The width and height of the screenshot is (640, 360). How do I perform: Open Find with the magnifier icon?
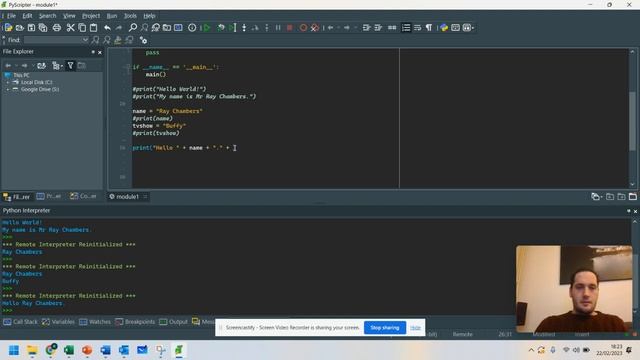[133, 28]
